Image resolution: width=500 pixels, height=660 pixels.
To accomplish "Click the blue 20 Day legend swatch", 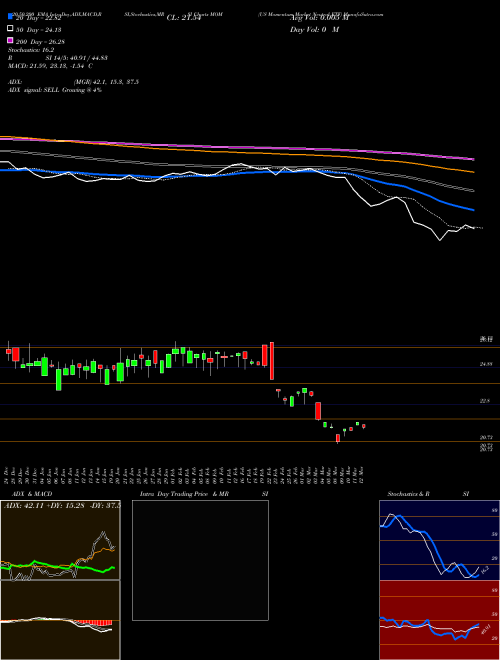I will click(10, 17).
